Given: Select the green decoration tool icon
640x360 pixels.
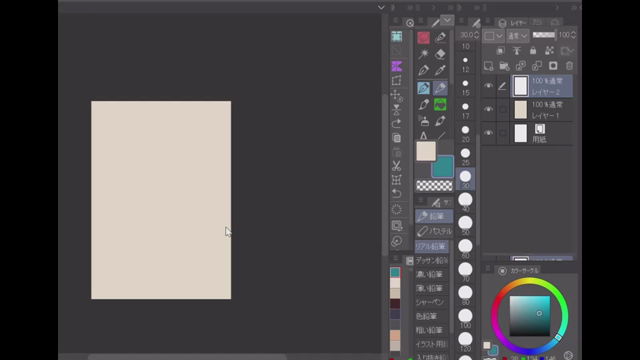Looking at the screenshot, I should click(440, 104).
